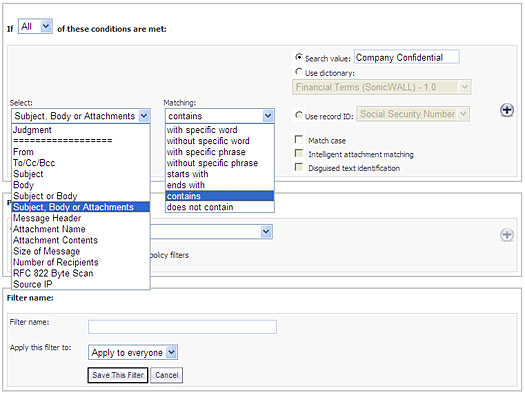Focus the Search value text field
Screen dimensions: 525x395
point(406,57)
